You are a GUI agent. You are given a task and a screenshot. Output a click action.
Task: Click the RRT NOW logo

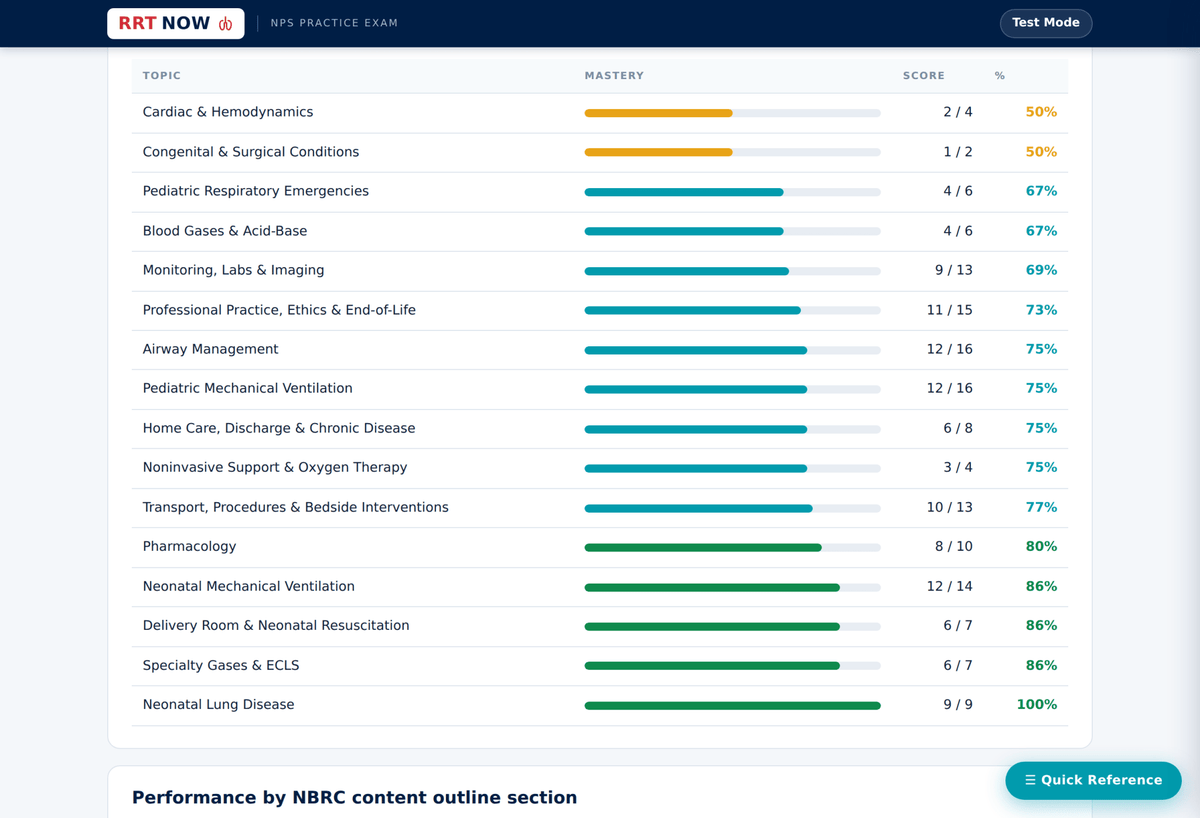click(176, 23)
